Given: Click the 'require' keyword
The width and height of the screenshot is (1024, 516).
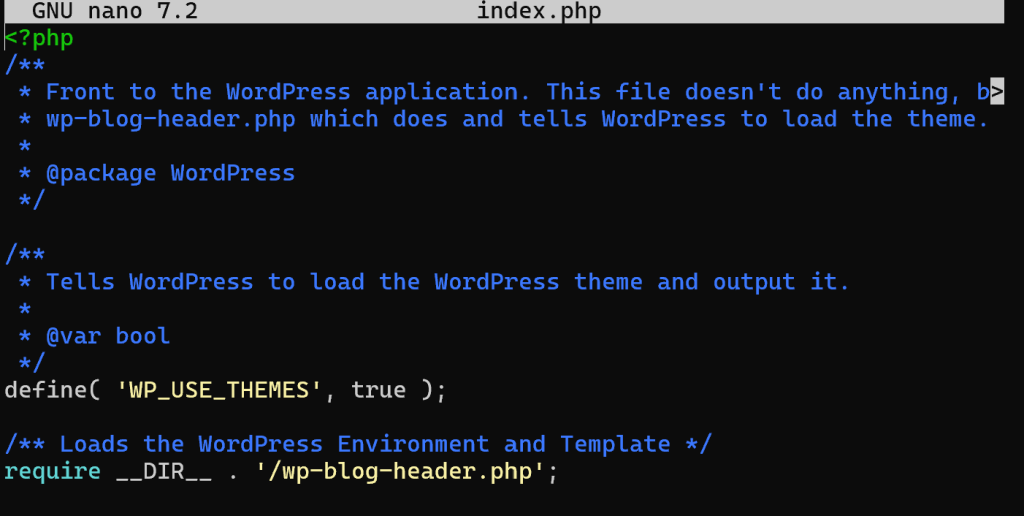Looking at the screenshot, I should click(52, 471).
